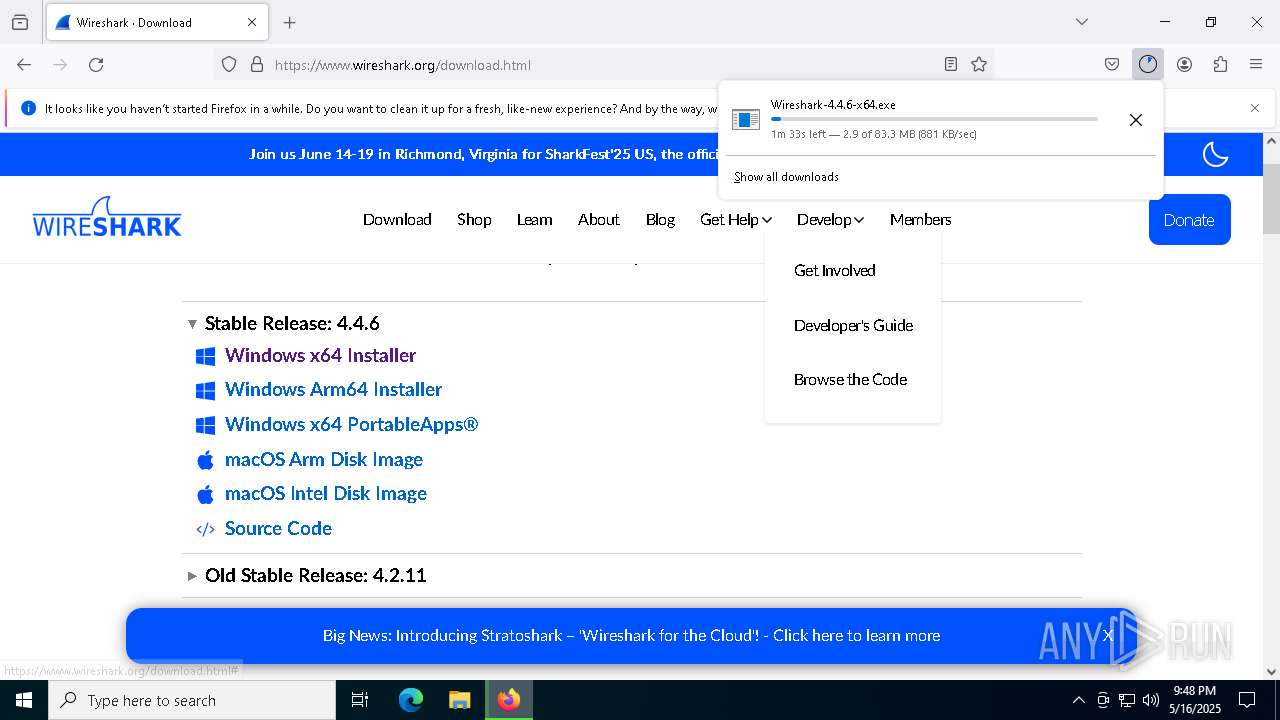Reload the current page

tap(96, 64)
